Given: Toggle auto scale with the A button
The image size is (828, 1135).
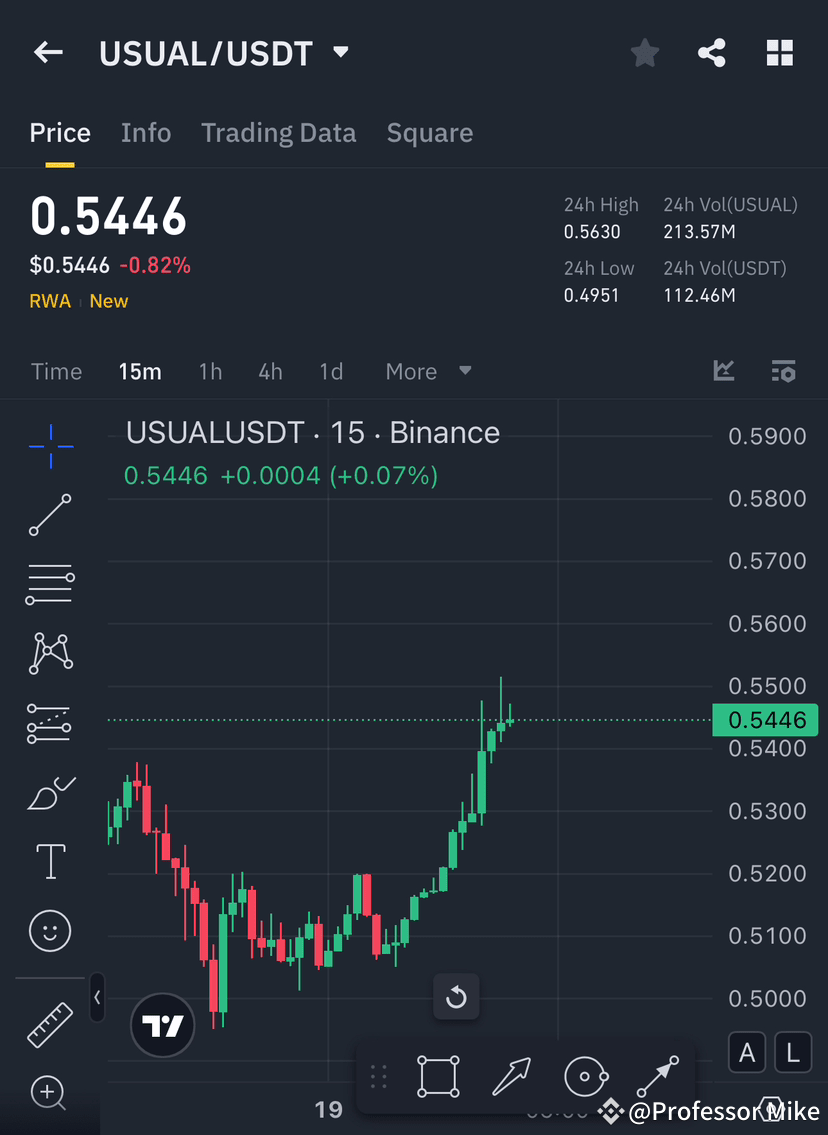Looking at the screenshot, I should tap(747, 1052).
